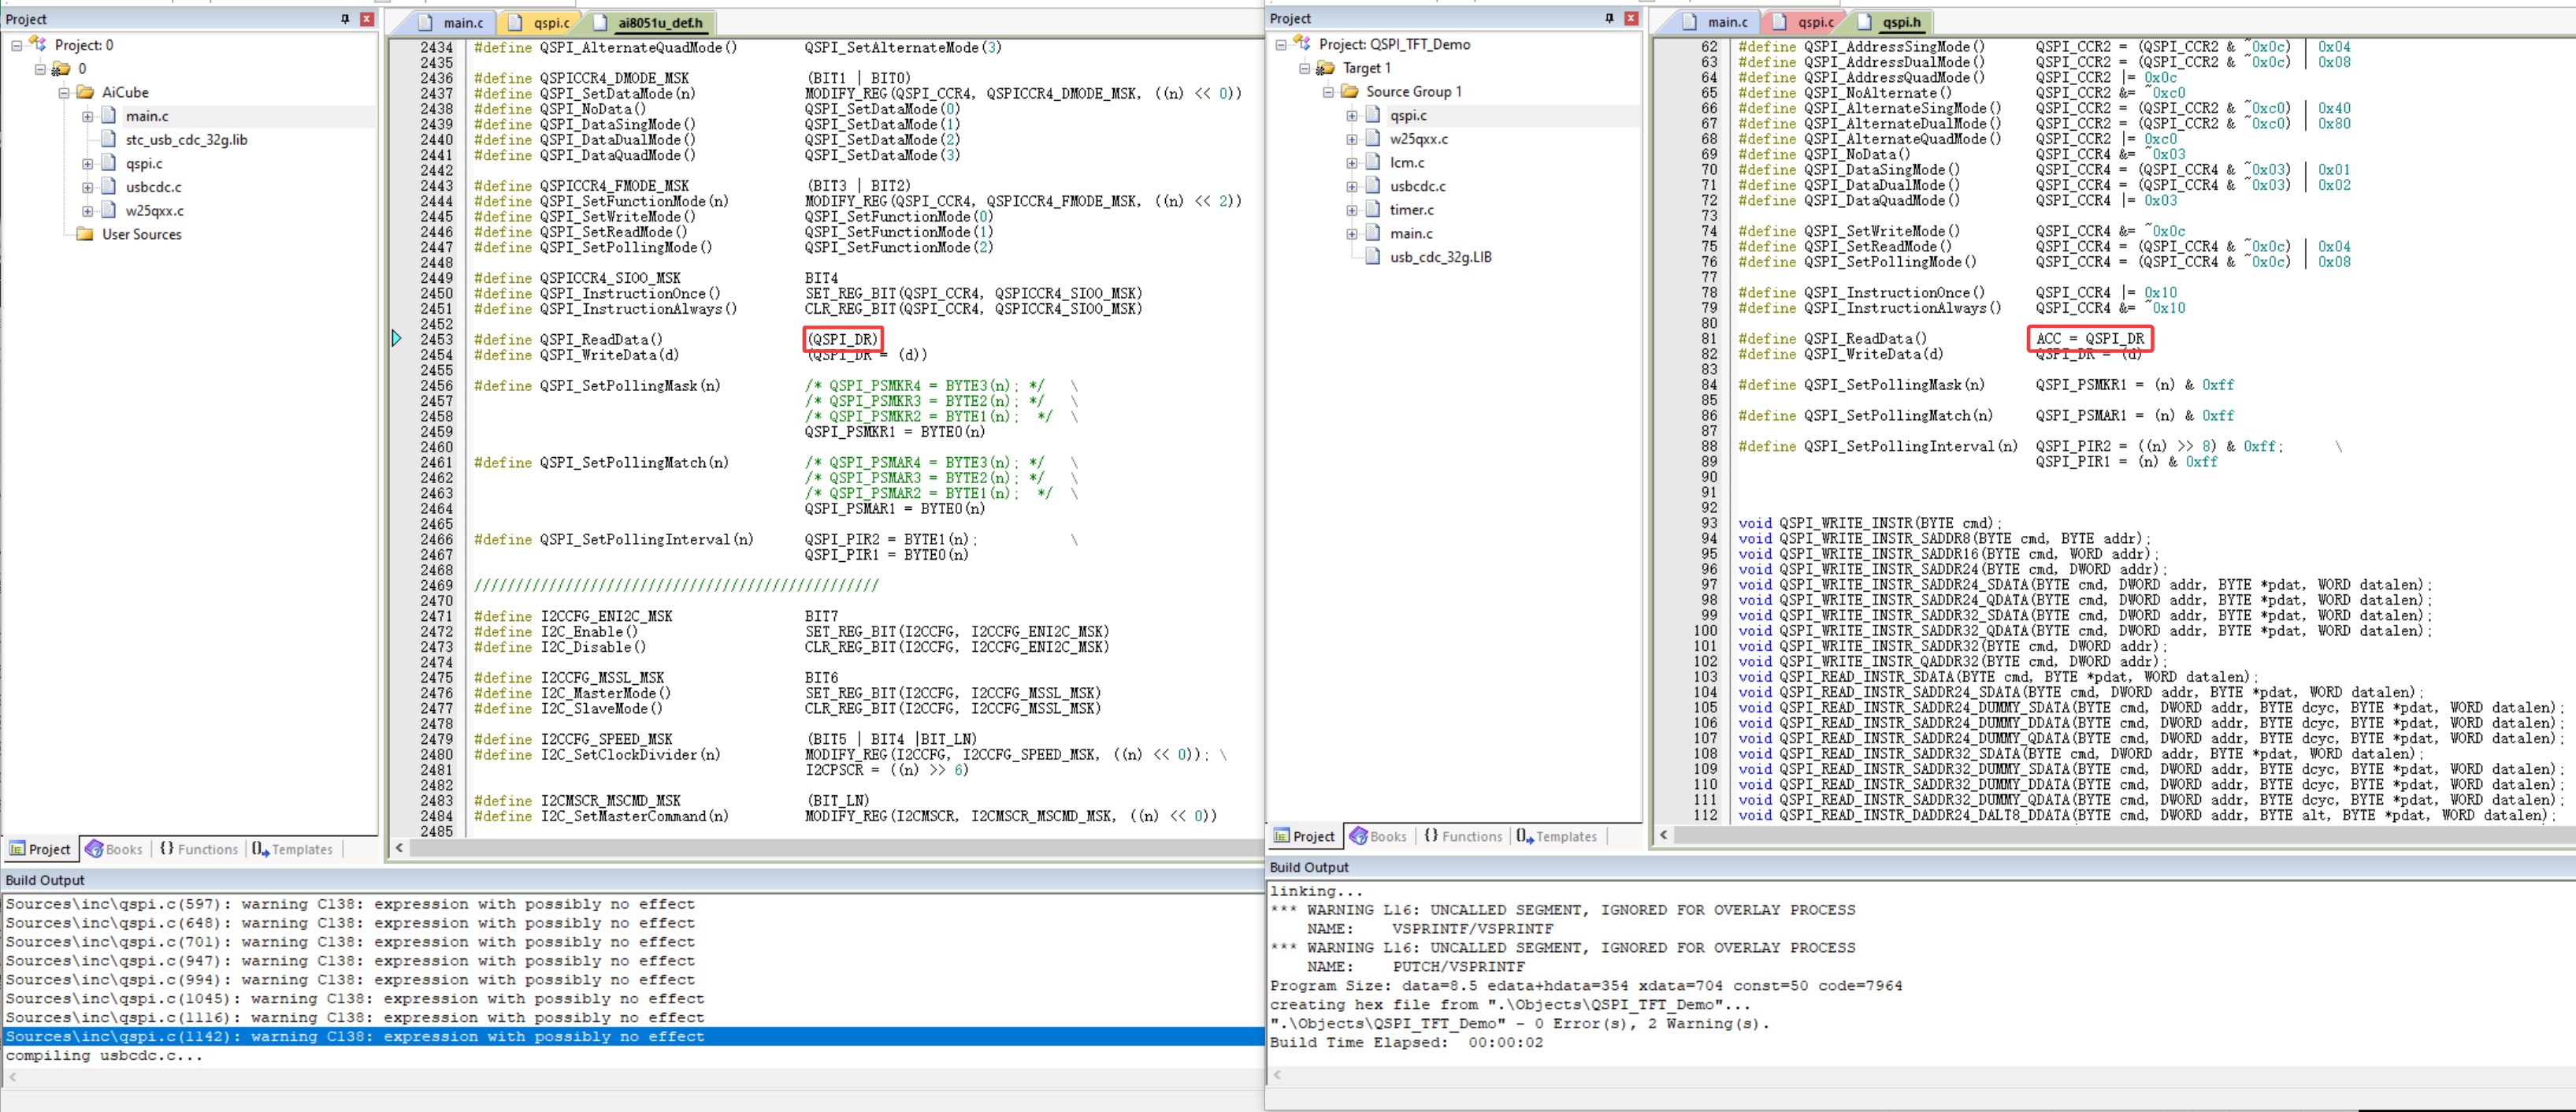Pin the Project panel in the left window
Viewport: 2576px width, 1112px height.
click(345, 19)
